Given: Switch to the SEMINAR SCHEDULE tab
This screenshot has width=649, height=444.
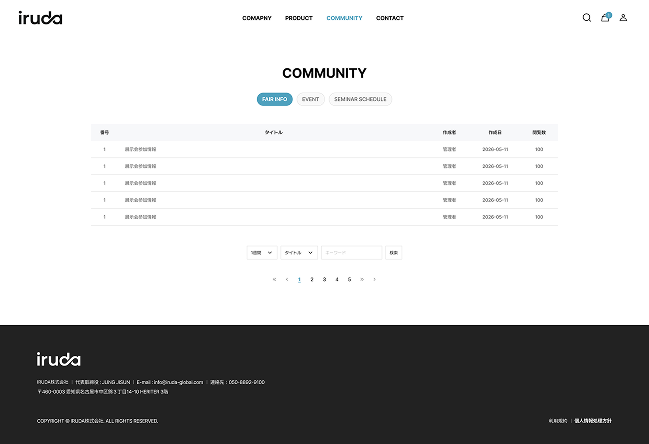Looking at the screenshot, I should tap(360, 99).
